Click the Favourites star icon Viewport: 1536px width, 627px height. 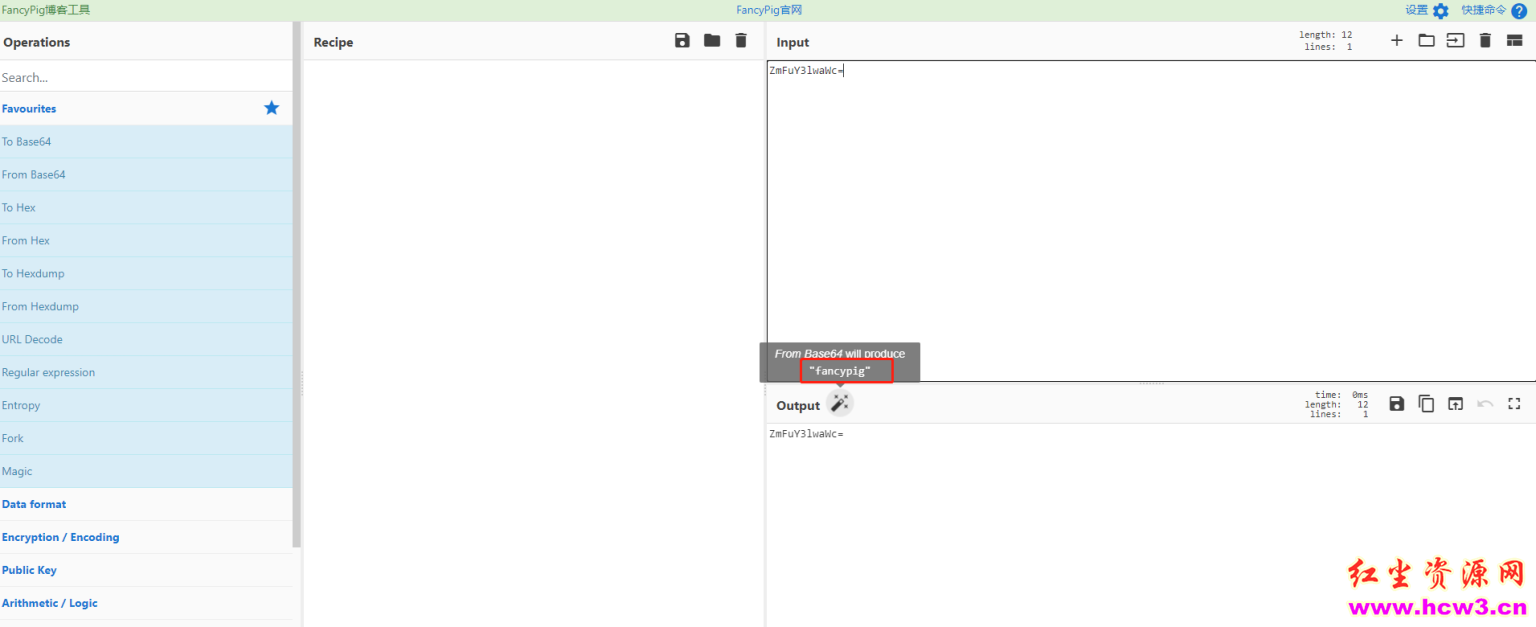click(271, 108)
